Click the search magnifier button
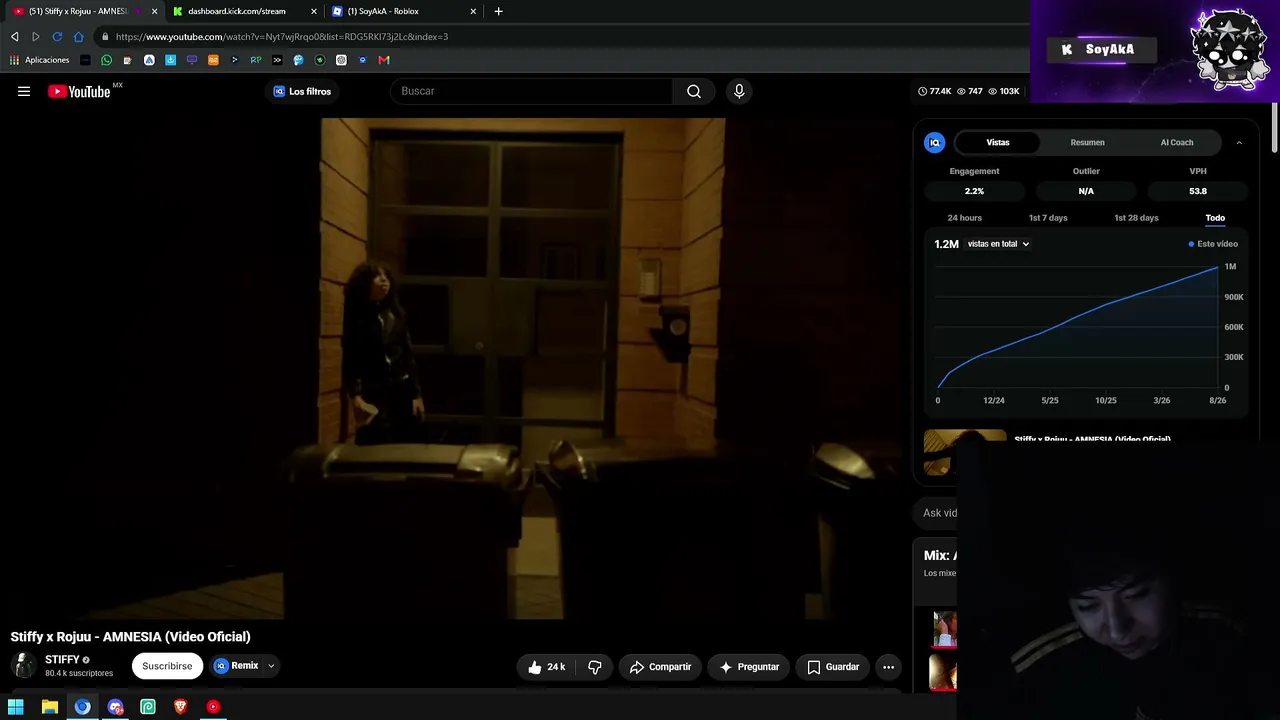 click(x=694, y=91)
